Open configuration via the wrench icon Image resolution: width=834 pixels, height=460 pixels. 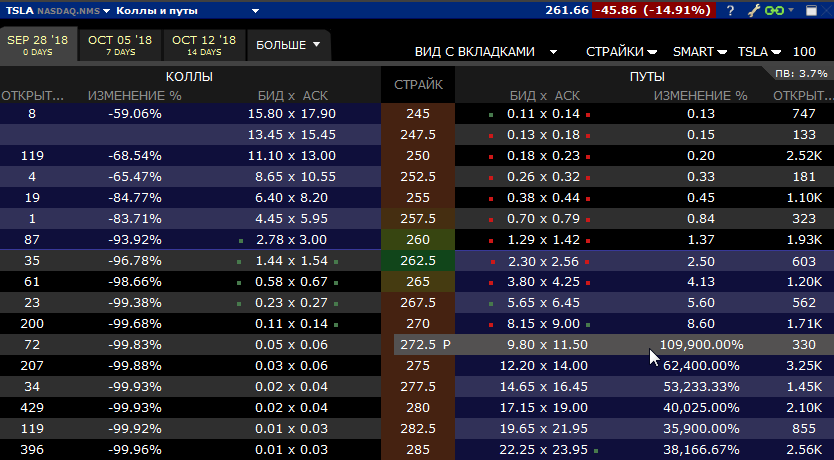pyautogui.click(x=754, y=10)
